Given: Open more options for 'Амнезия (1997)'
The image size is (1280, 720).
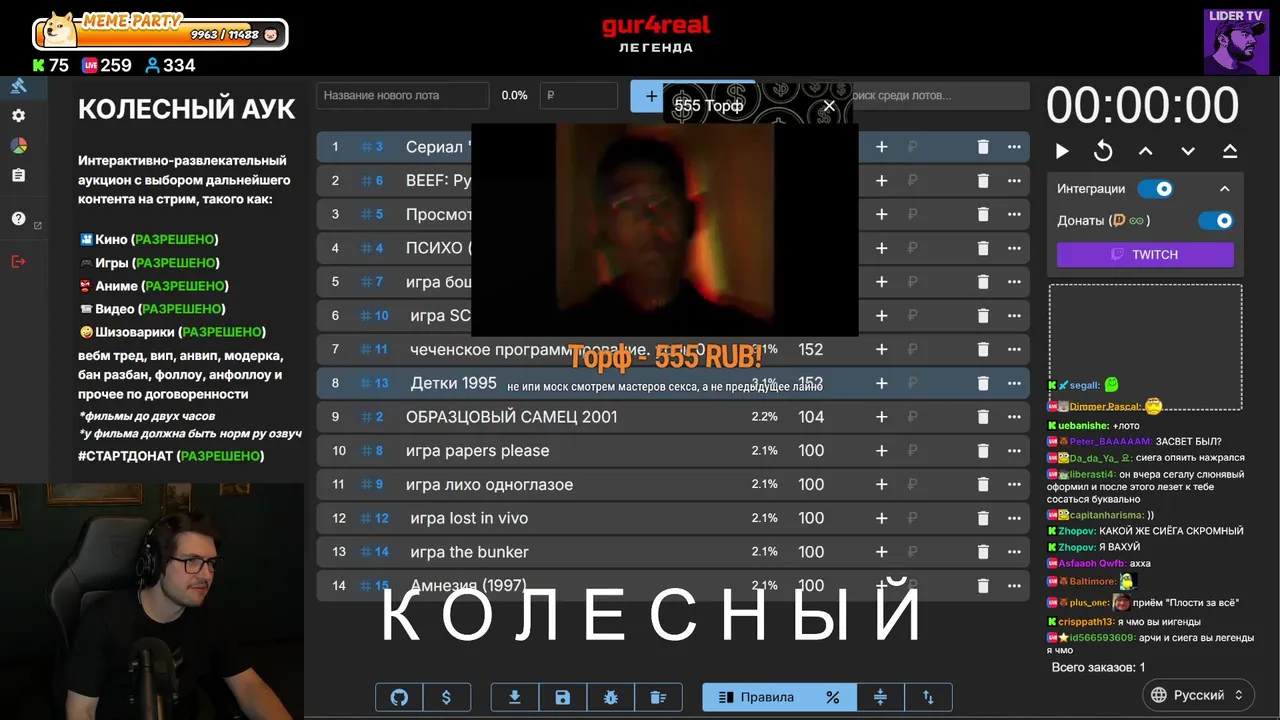Looking at the screenshot, I should (1014, 586).
